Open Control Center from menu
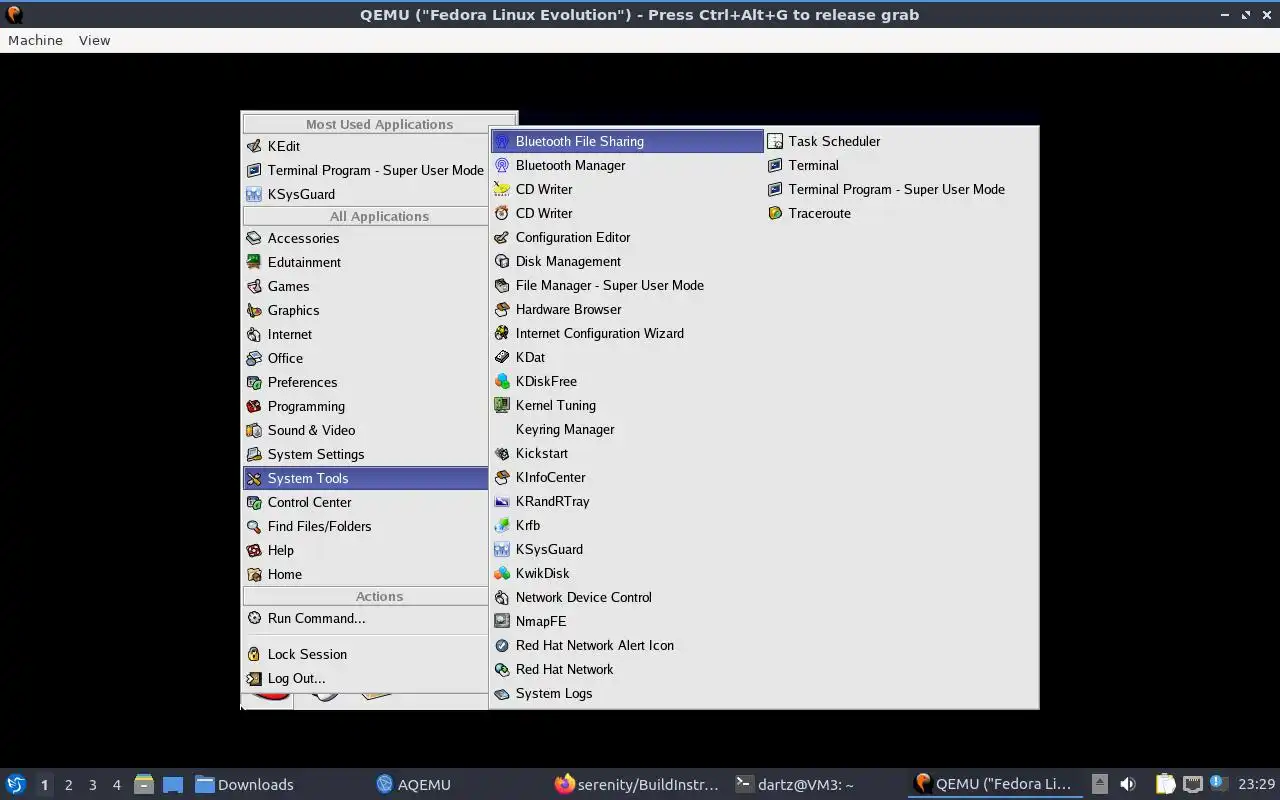The image size is (1280, 800). [365, 502]
